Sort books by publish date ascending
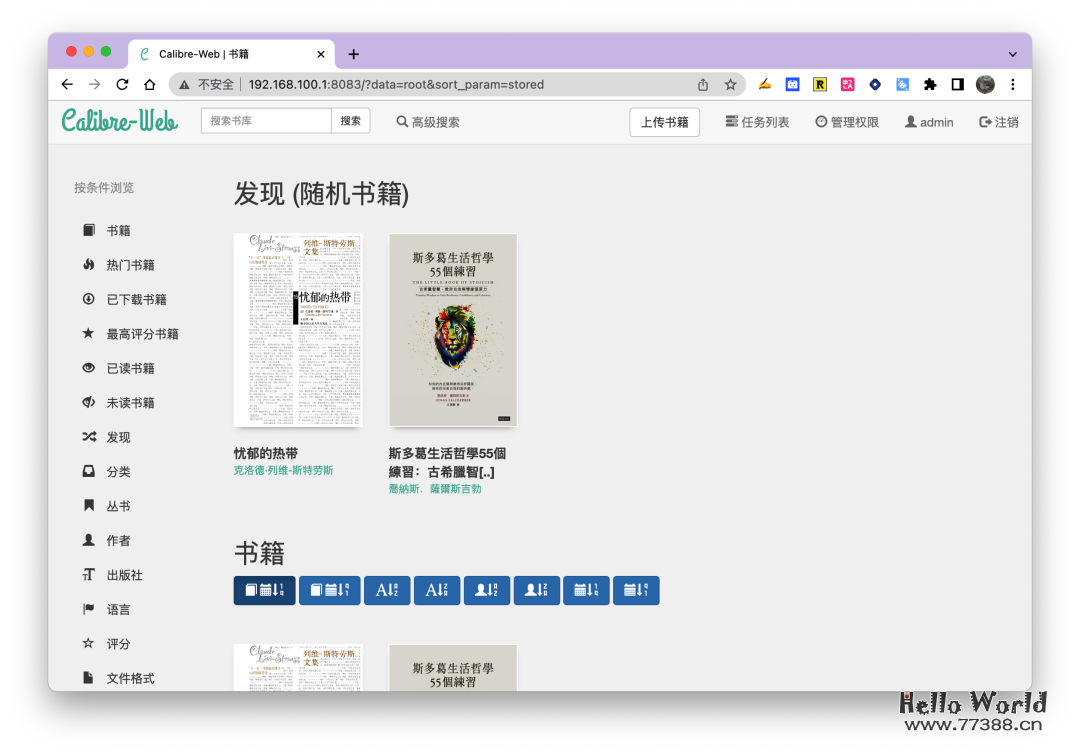Image resolution: width=1080 pixels, height=755 pixels. (586, 590)
